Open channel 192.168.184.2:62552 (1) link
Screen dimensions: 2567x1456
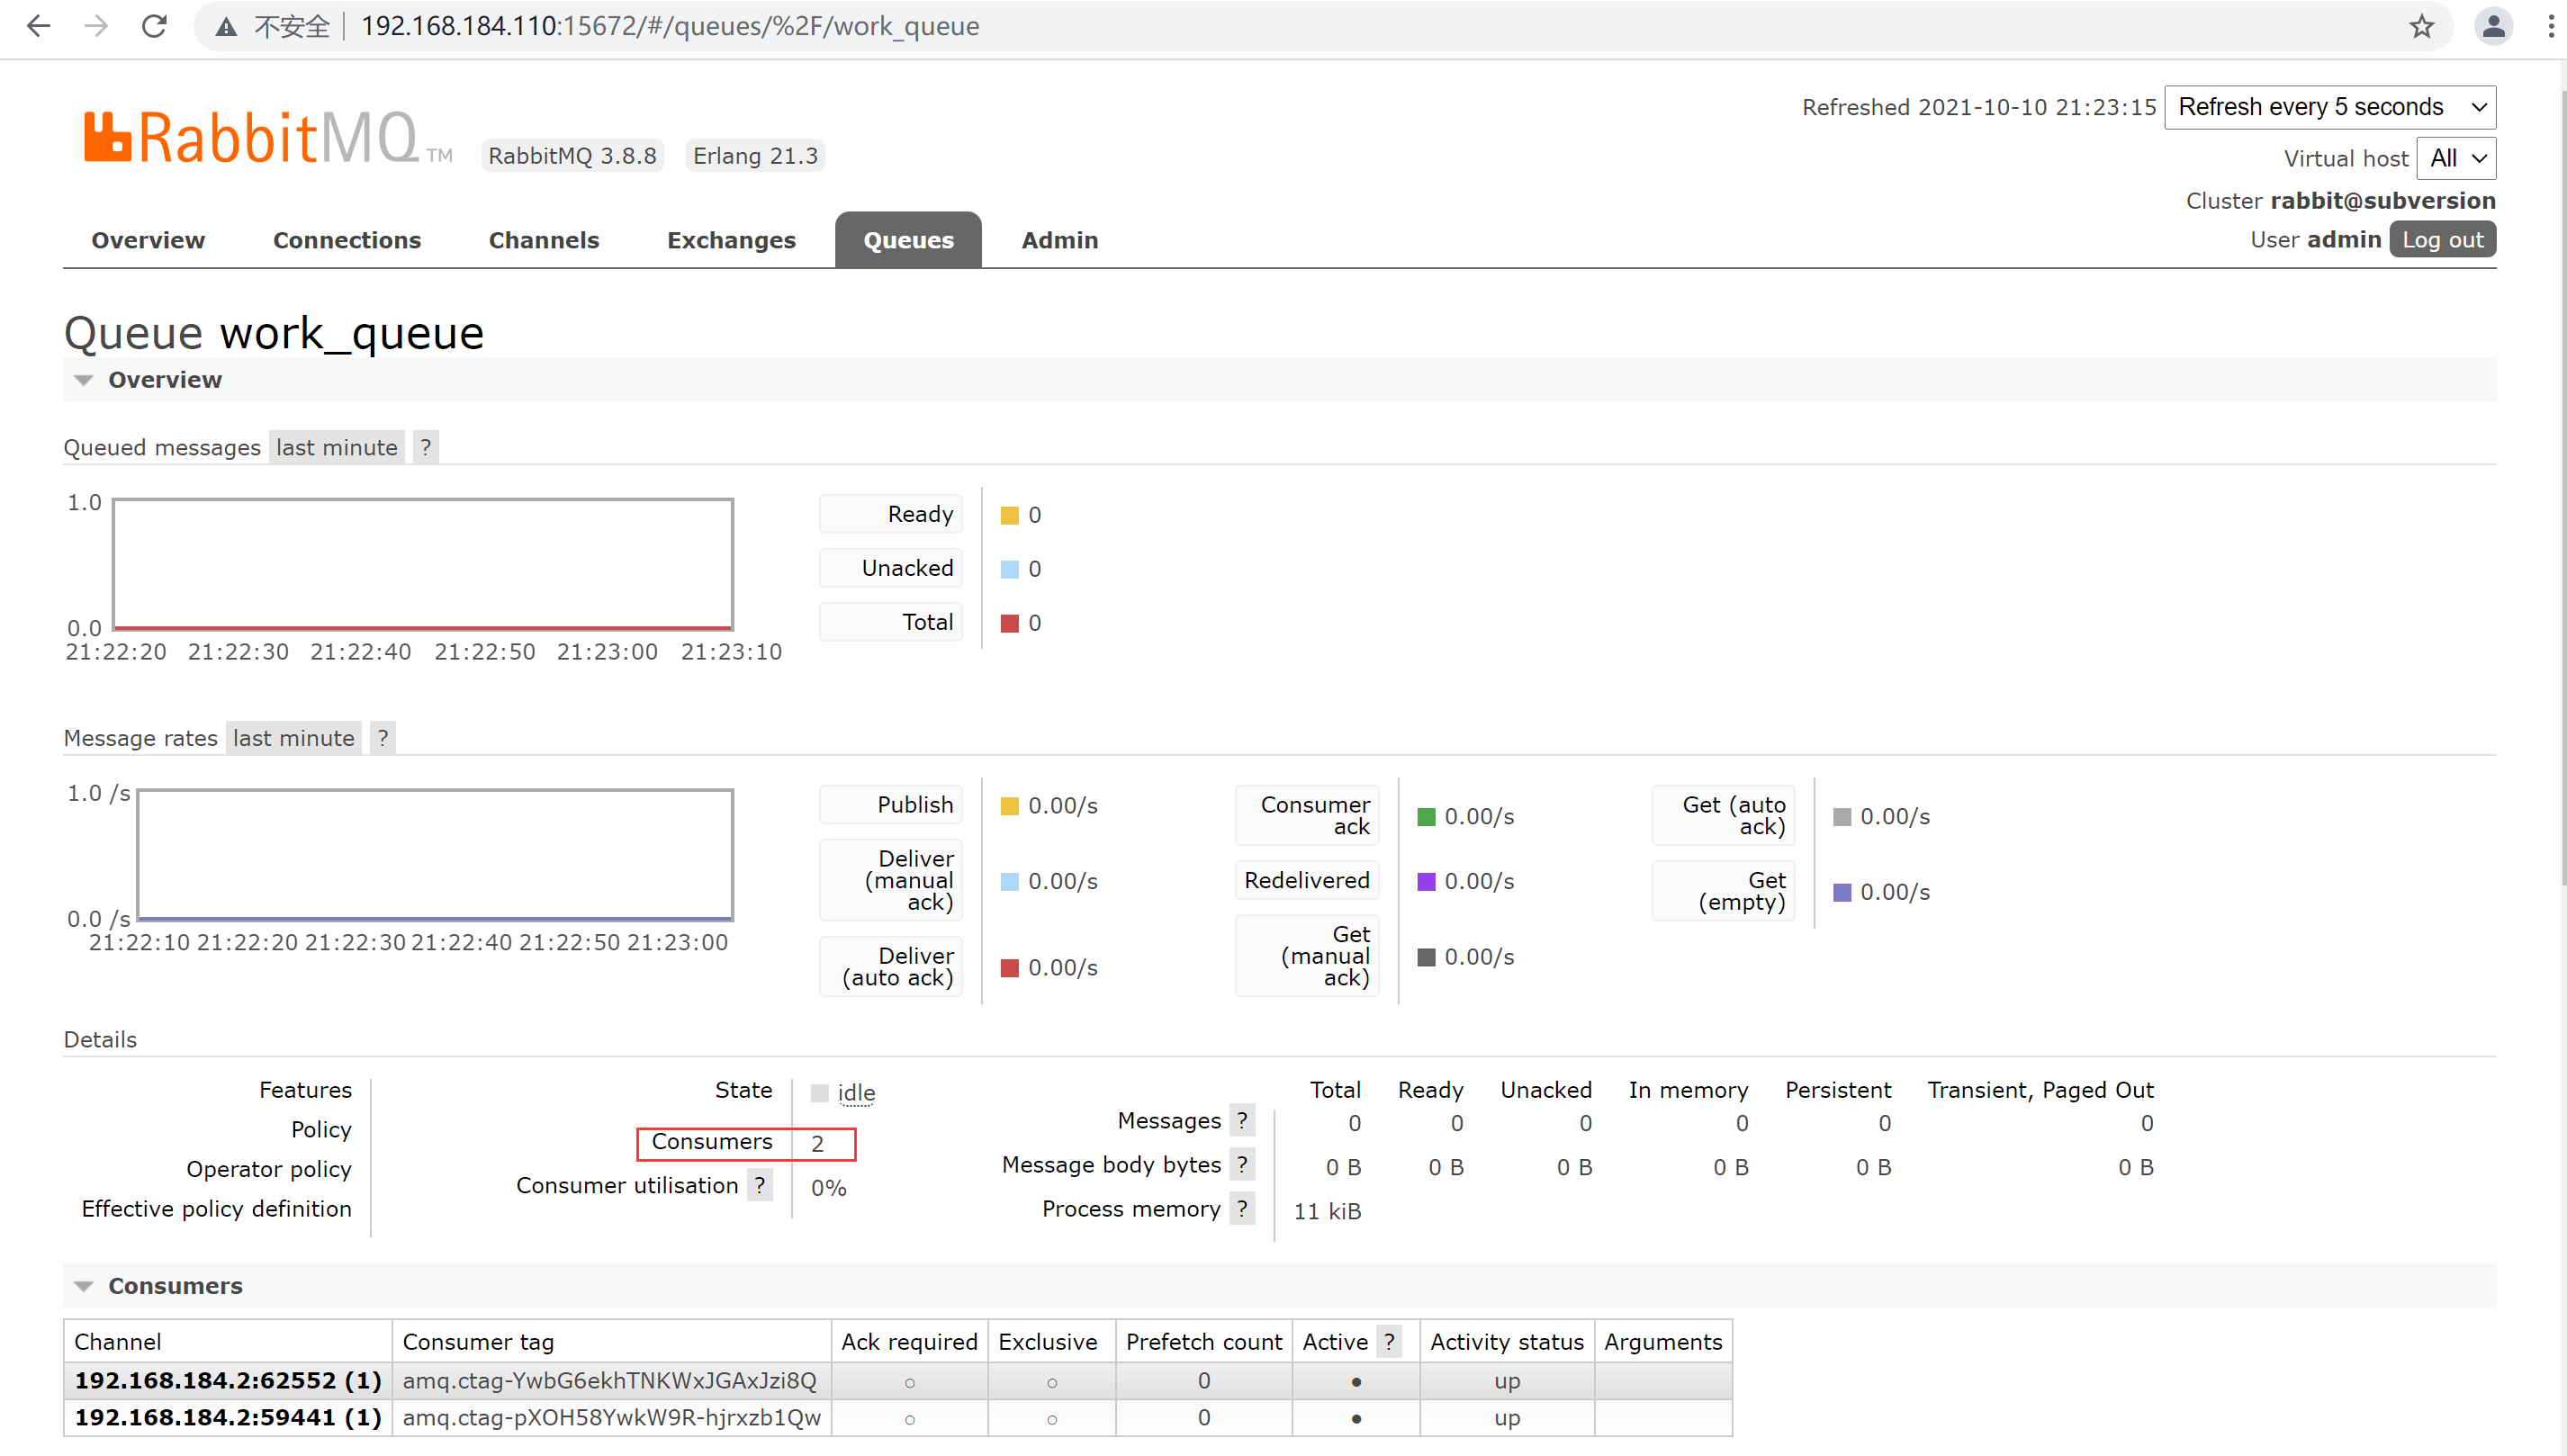pos(228,1380)
